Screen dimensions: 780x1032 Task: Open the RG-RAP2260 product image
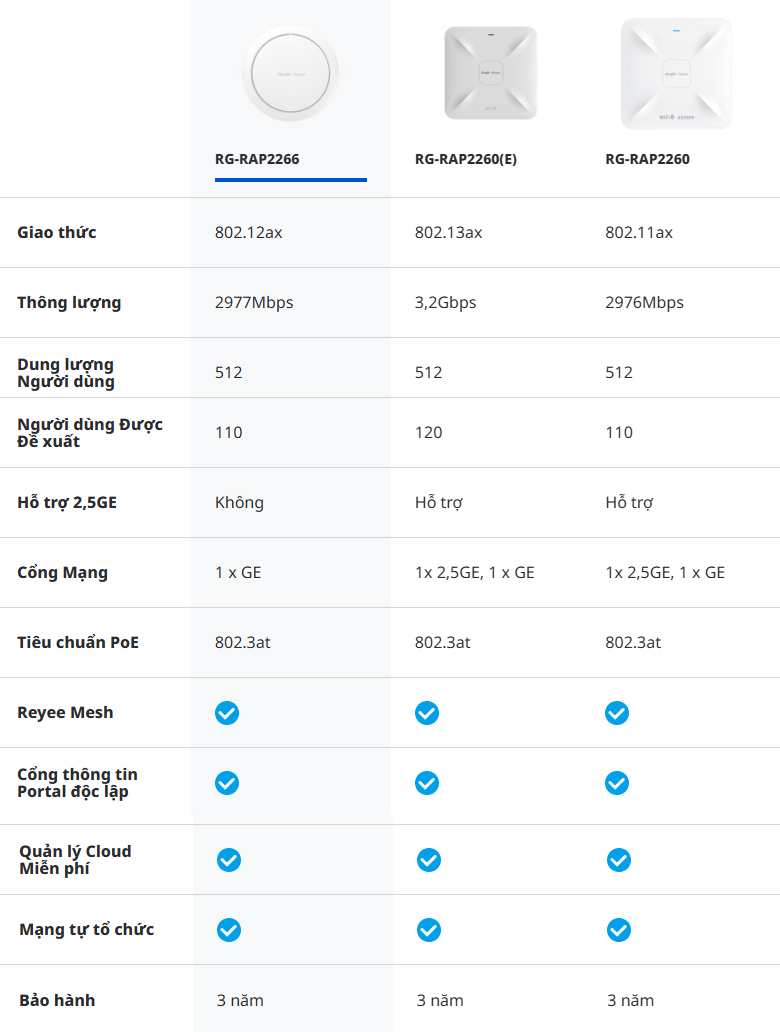[676, 73]
